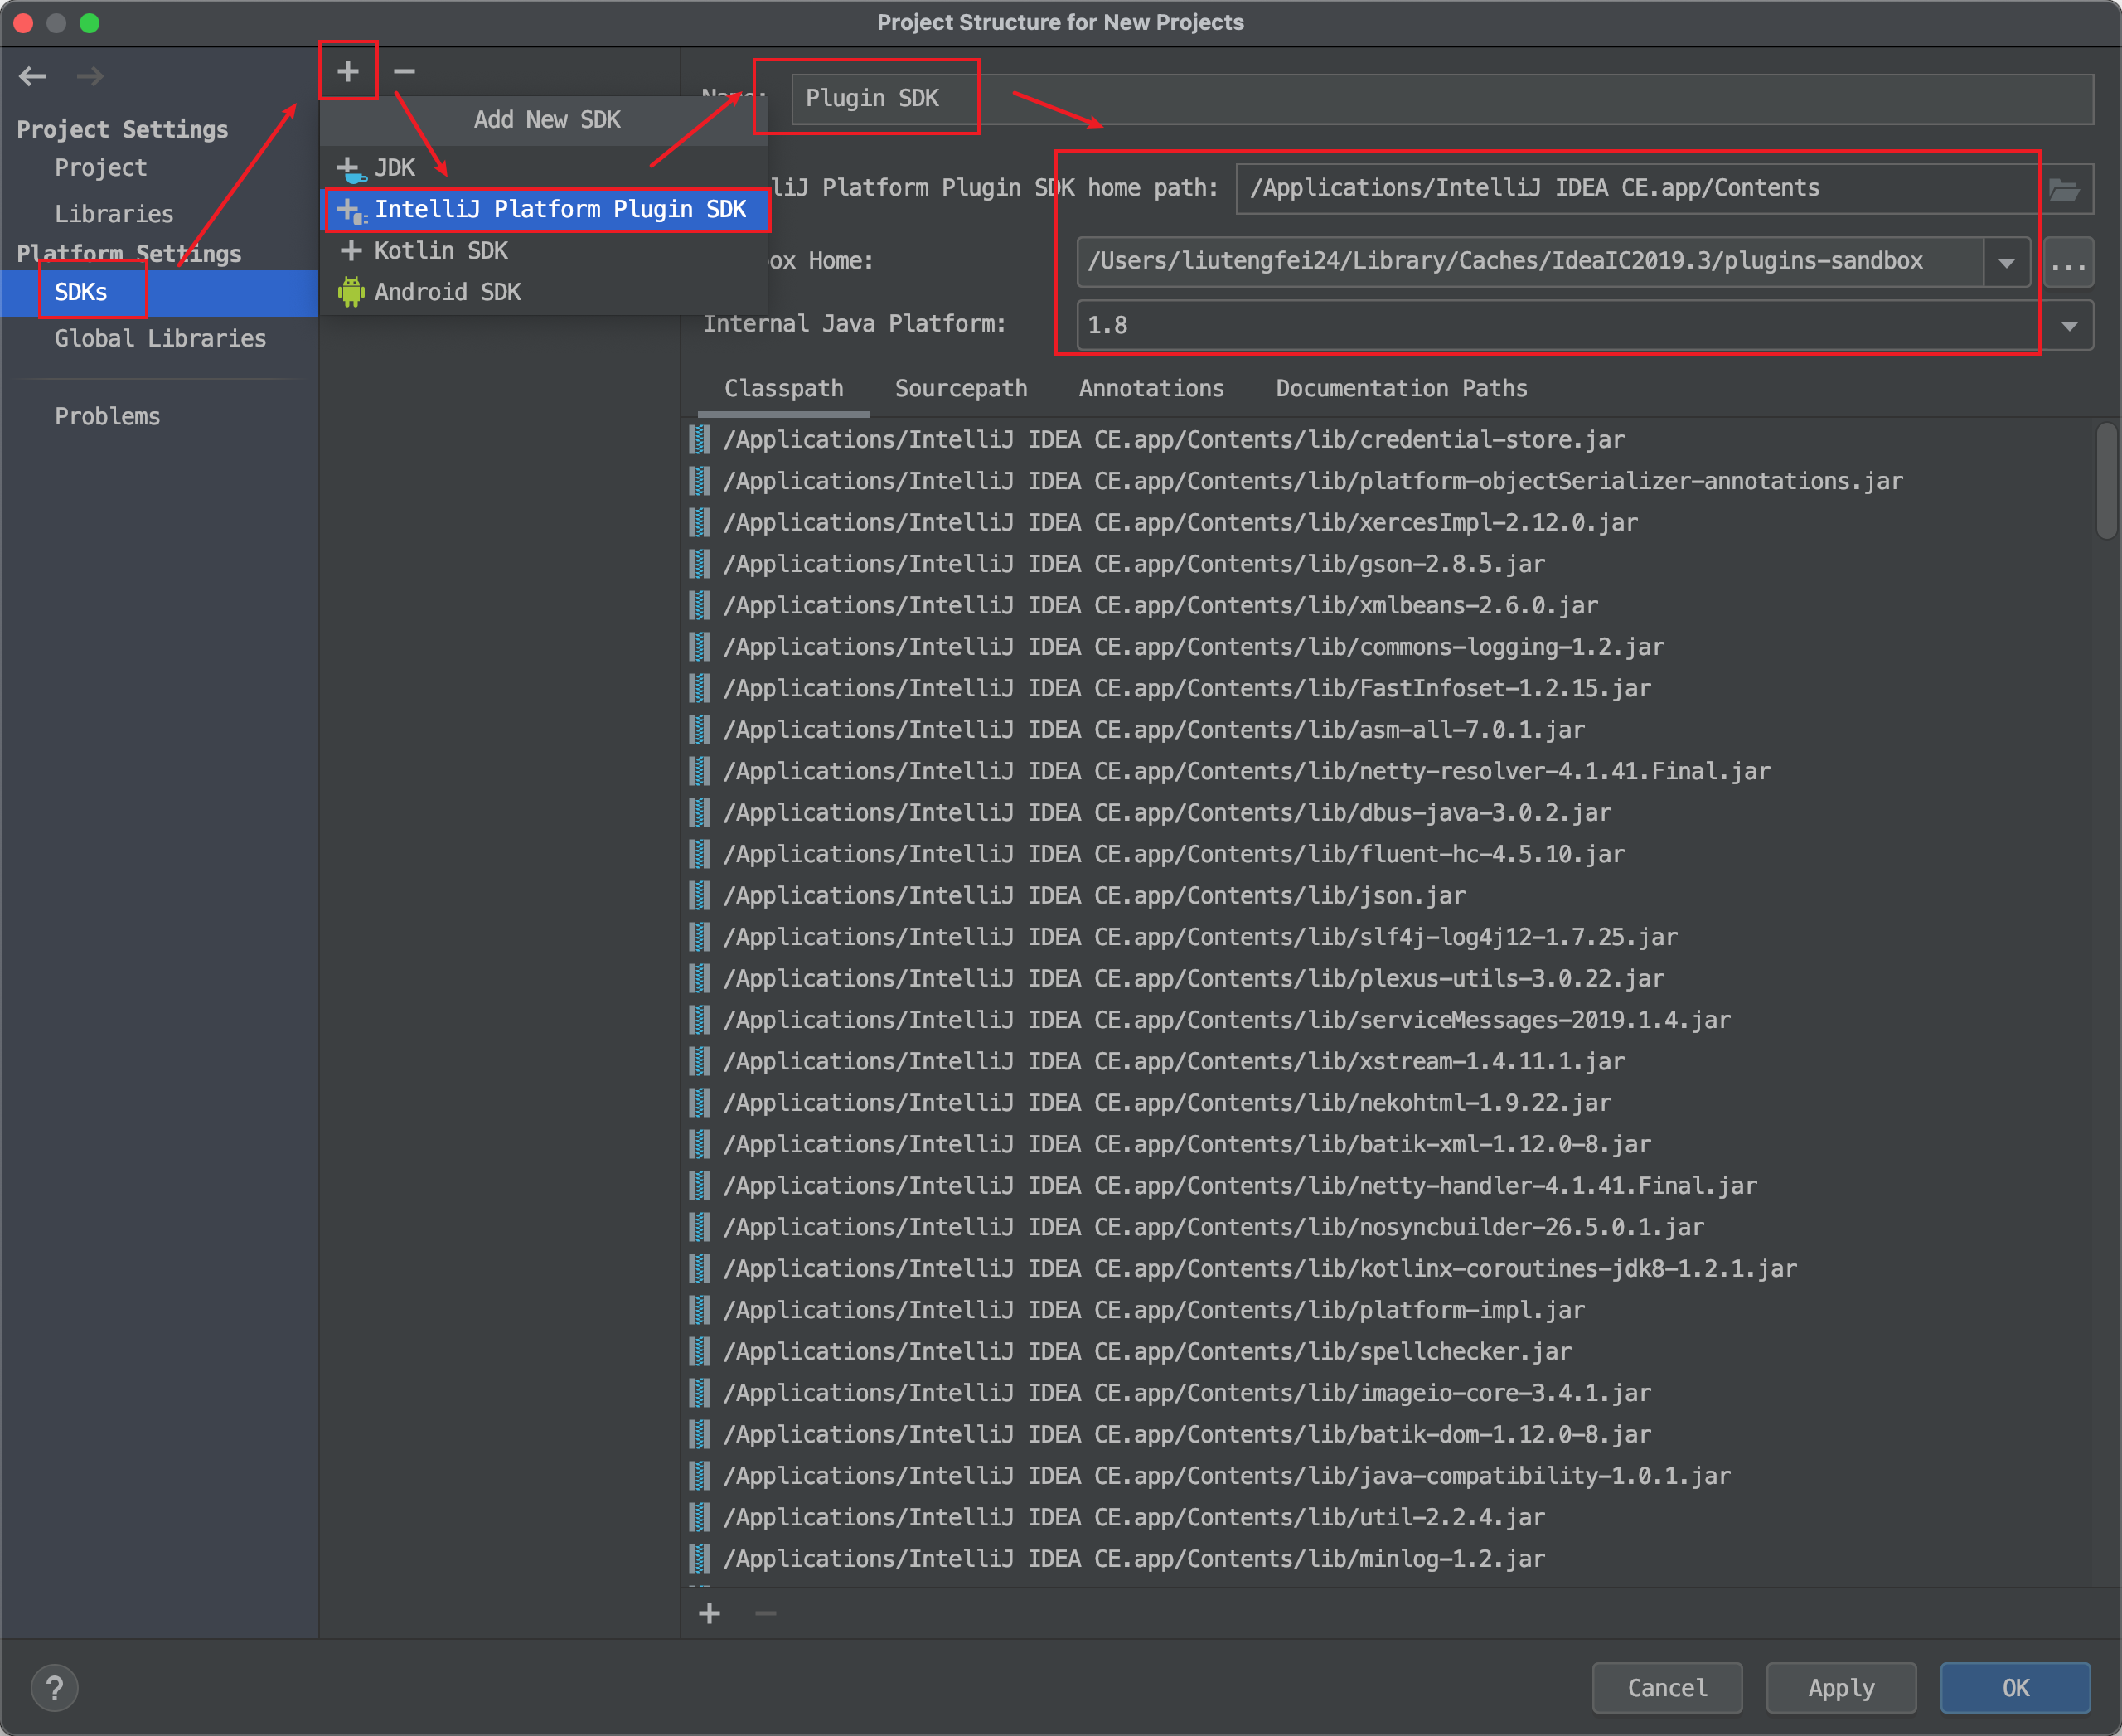The width and height of the screenshot is (2122, 1736).
Task: Go forward with the right arrow
Action: [x=90, y=76]
